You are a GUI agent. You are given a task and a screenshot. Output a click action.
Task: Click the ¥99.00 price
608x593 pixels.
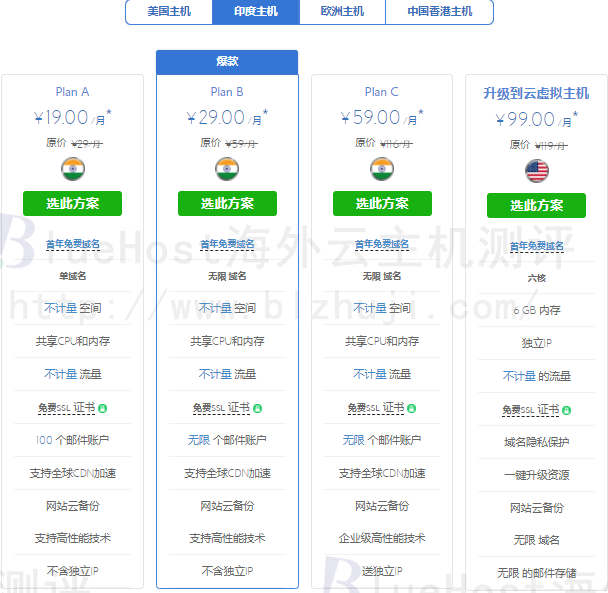click(x=536, y=119)
